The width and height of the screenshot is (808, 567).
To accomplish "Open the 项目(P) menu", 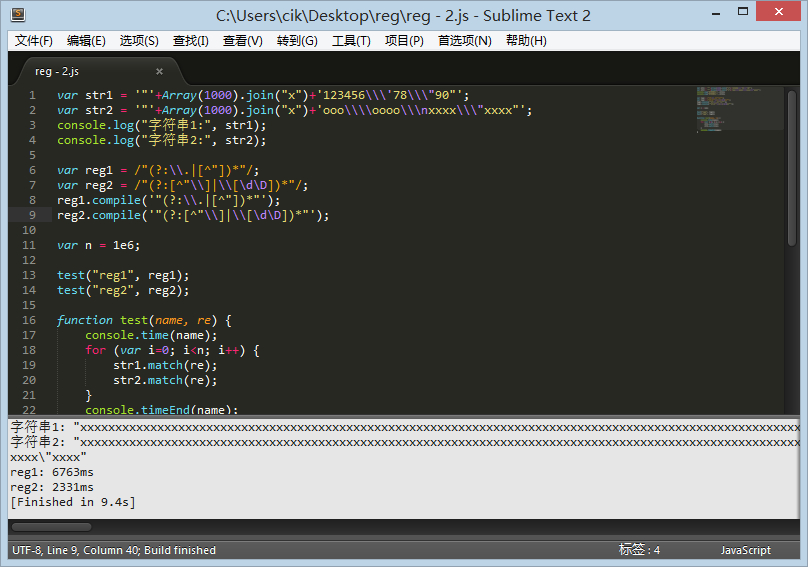I will (x=404, y=41).
